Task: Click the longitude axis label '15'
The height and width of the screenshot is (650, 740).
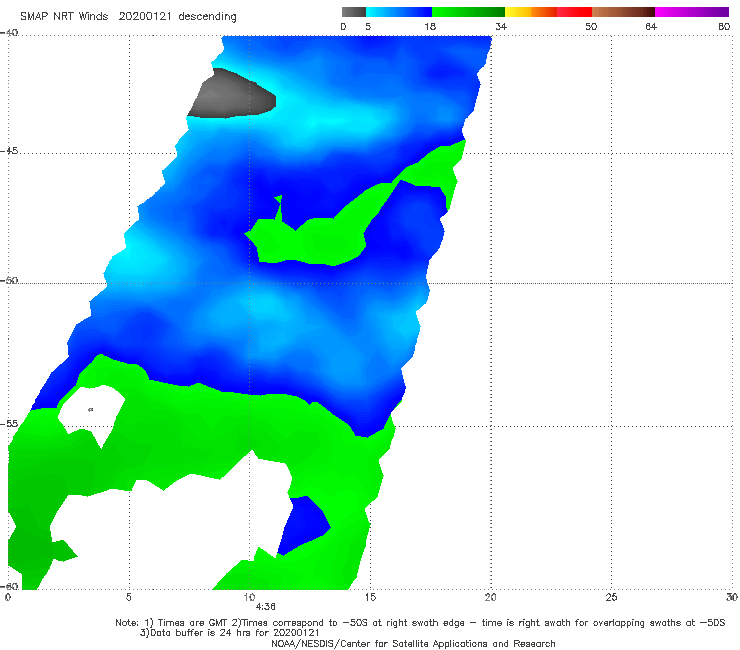Action: [x=370, y=597]
